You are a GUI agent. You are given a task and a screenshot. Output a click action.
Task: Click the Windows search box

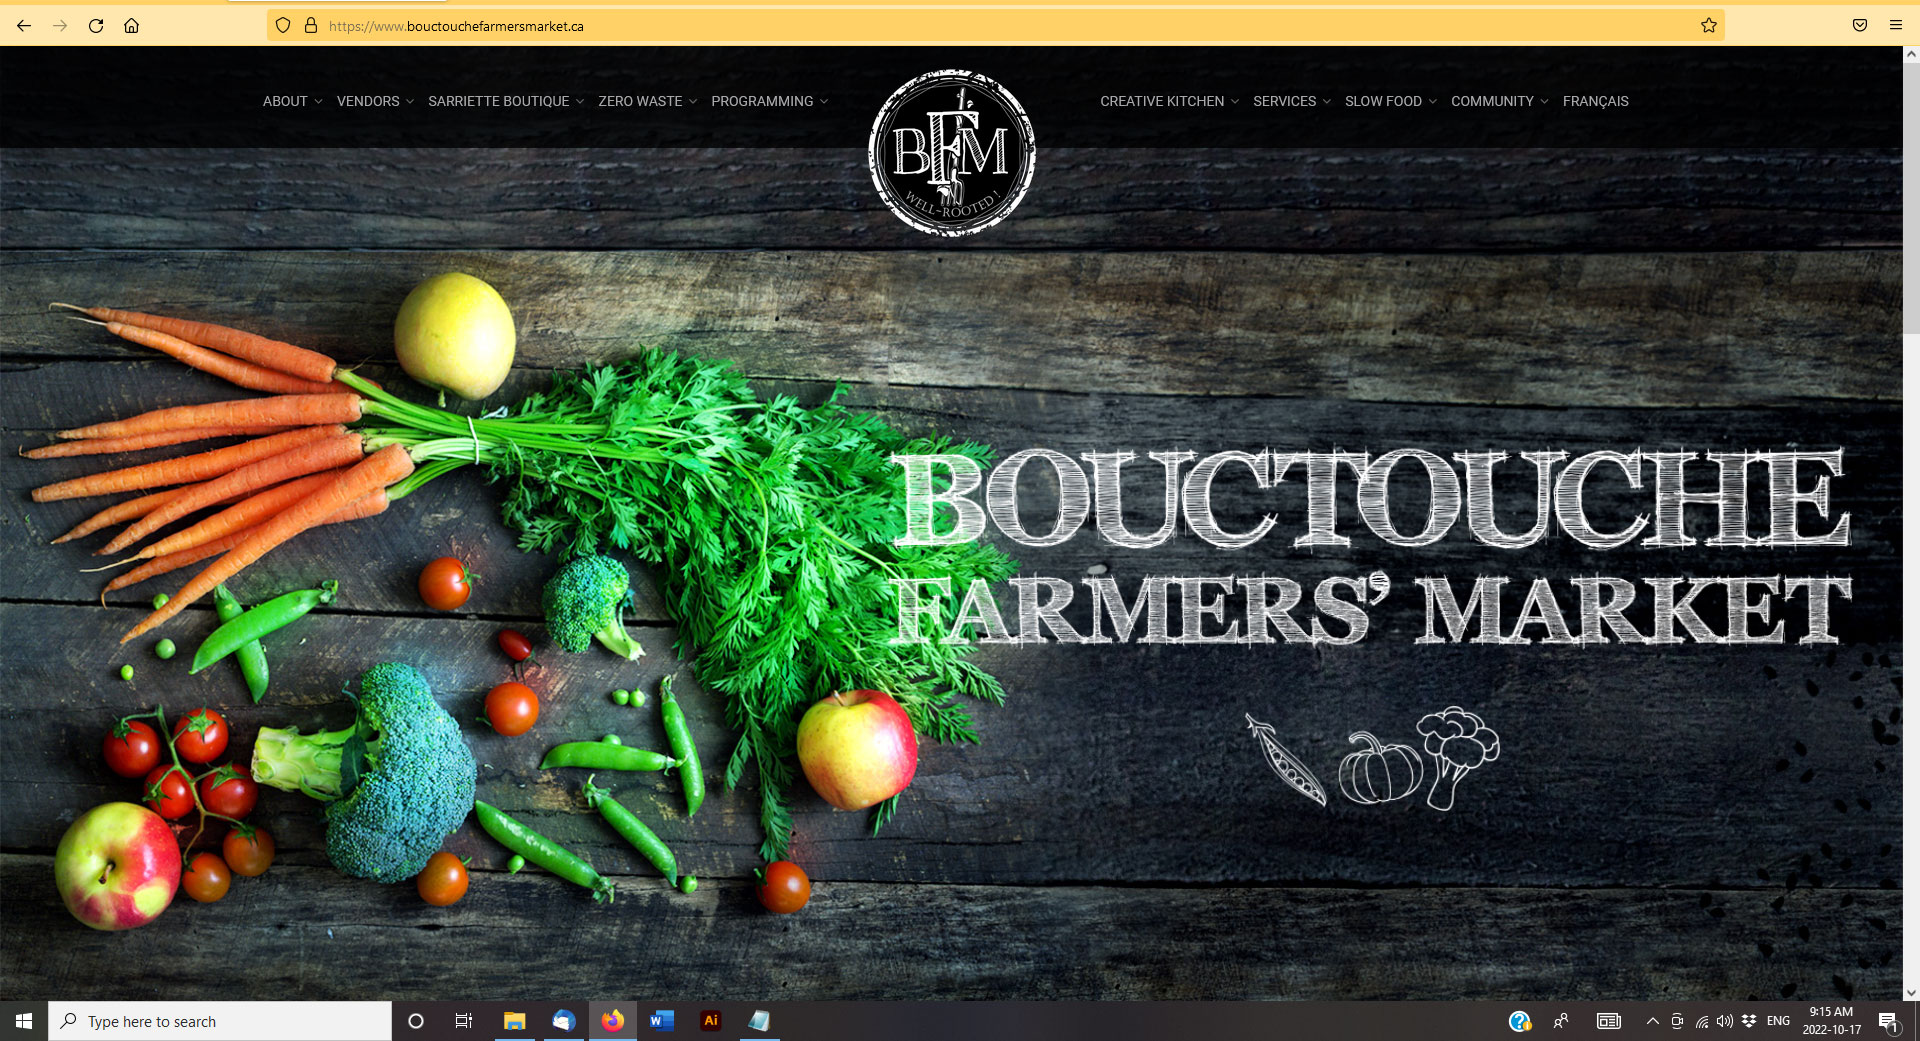click(220, 1021)
